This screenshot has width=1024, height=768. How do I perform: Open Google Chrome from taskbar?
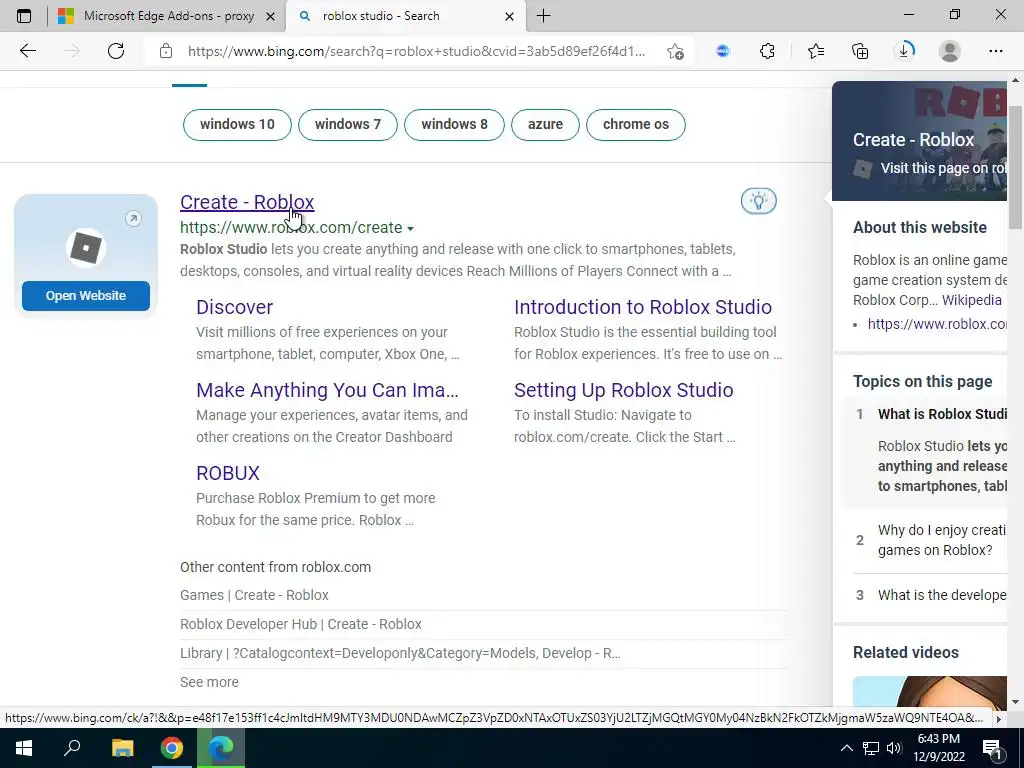tap(172, 748)
